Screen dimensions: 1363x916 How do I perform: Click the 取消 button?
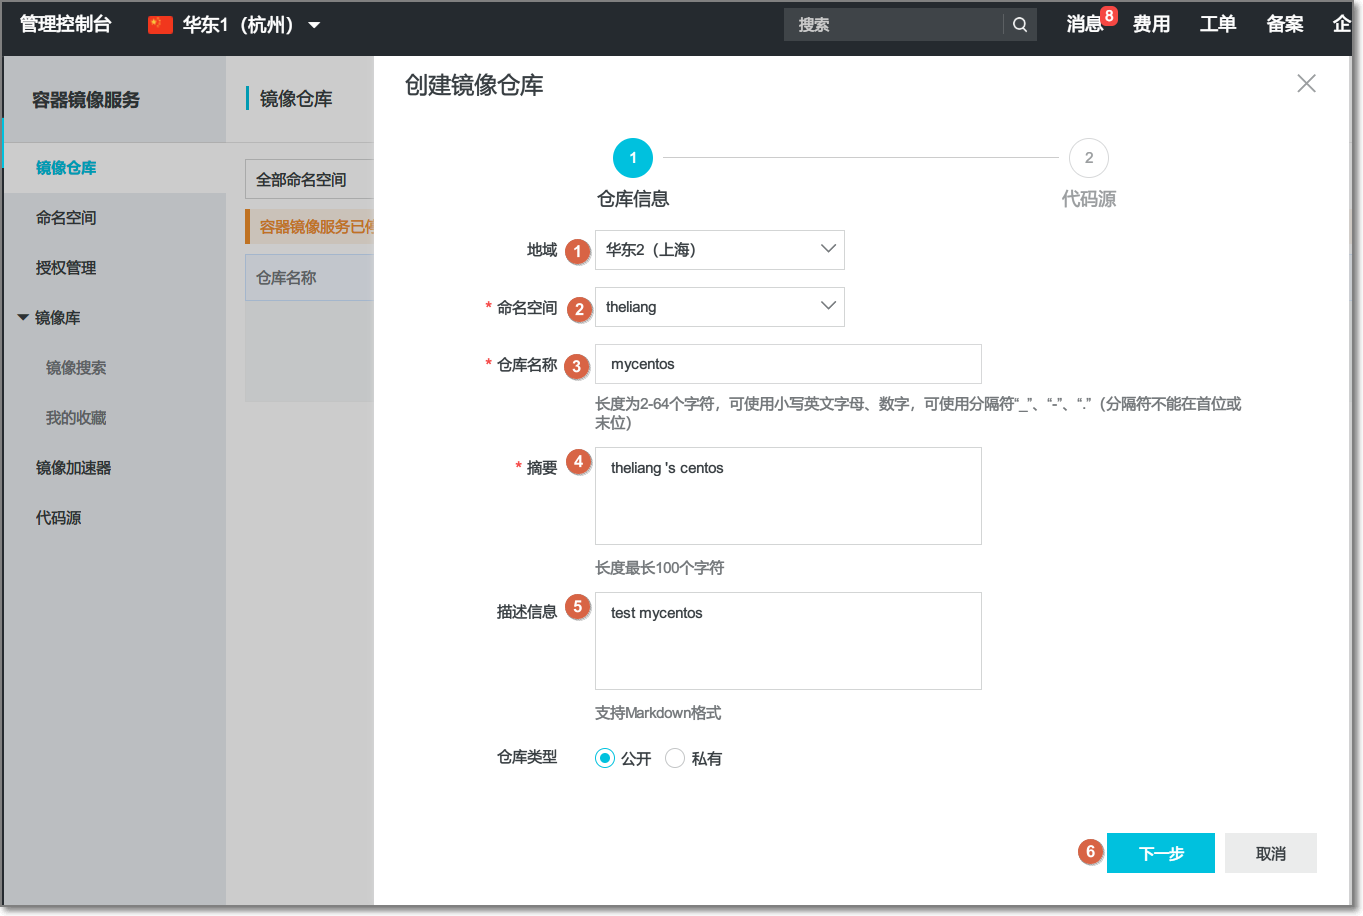tap(1270, 852)
